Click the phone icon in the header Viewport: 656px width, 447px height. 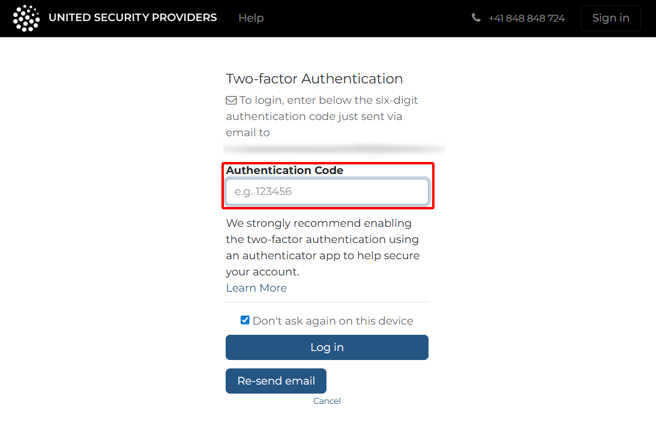(x=476, y=18)
